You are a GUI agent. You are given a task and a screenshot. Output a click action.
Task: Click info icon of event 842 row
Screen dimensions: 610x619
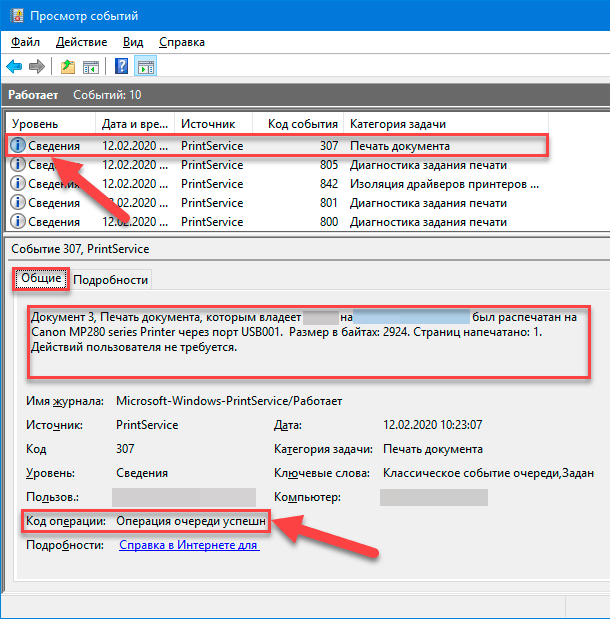[x=18, y=183]
